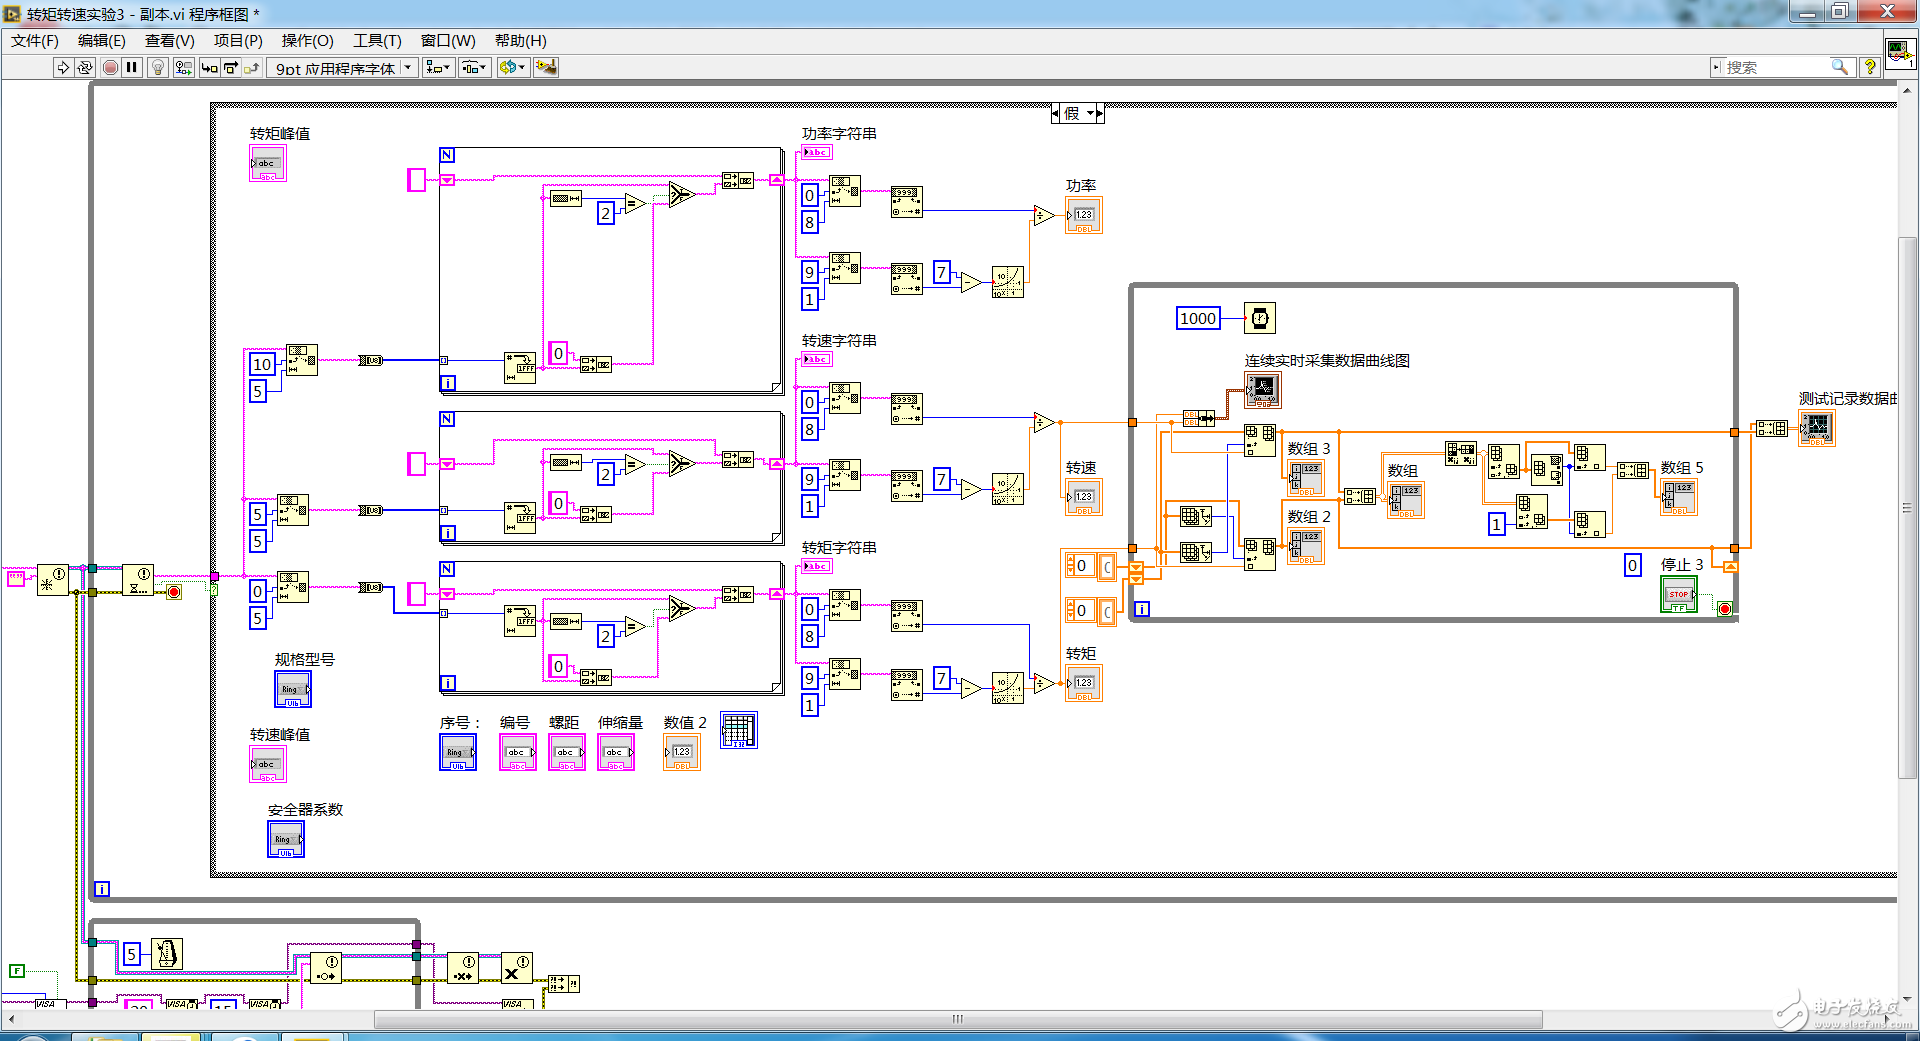Viewport: 1920px width, 1041px height.
Task: Open the 文件(F) menu
Action: (35, 41)
